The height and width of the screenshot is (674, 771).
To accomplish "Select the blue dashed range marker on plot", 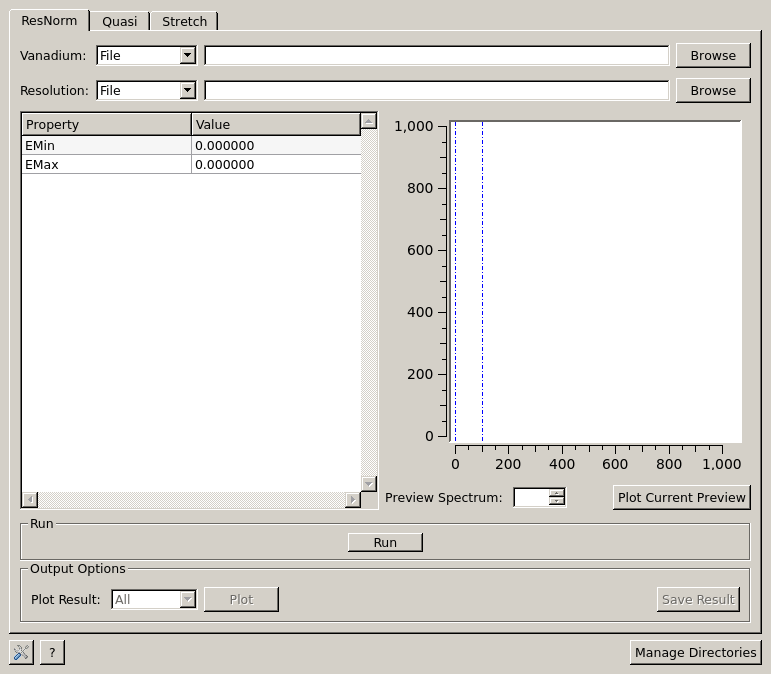I will pyautogui.click(x=482, y=280).
